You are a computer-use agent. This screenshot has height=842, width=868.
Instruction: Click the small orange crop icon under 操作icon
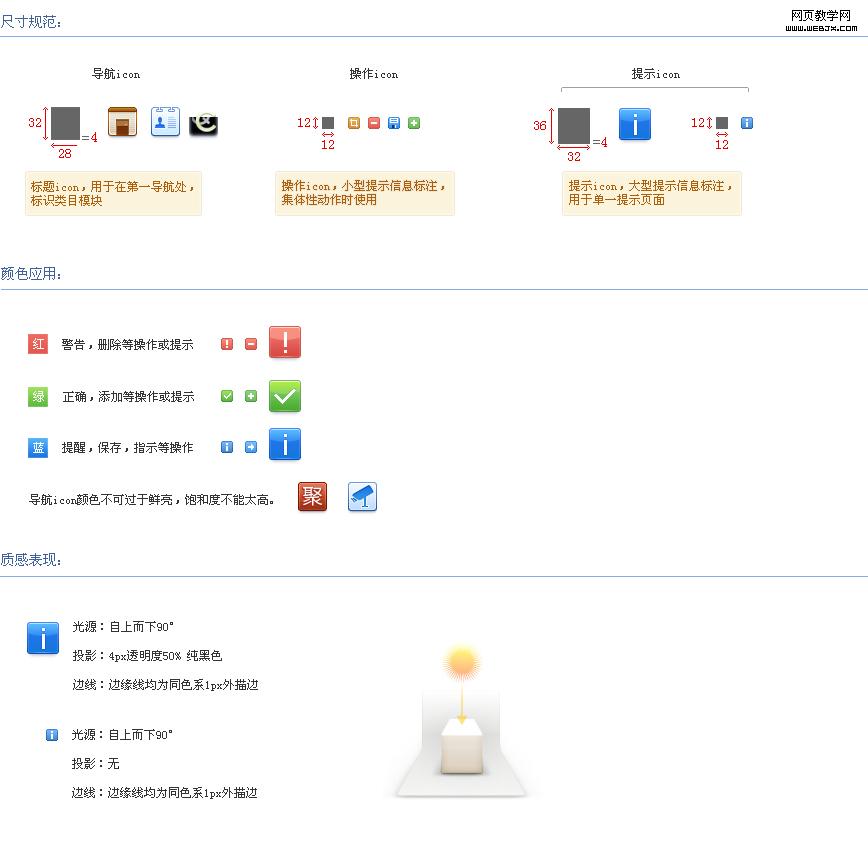click(x=354, y=123)
